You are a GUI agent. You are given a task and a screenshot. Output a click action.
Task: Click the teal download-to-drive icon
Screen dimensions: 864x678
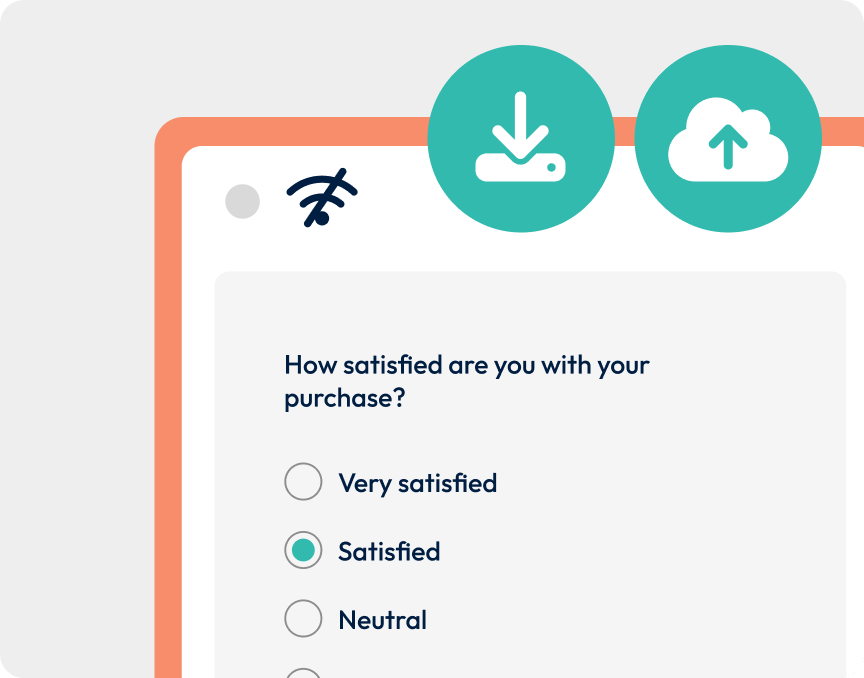pyautogui.click(x=520, y=139)
